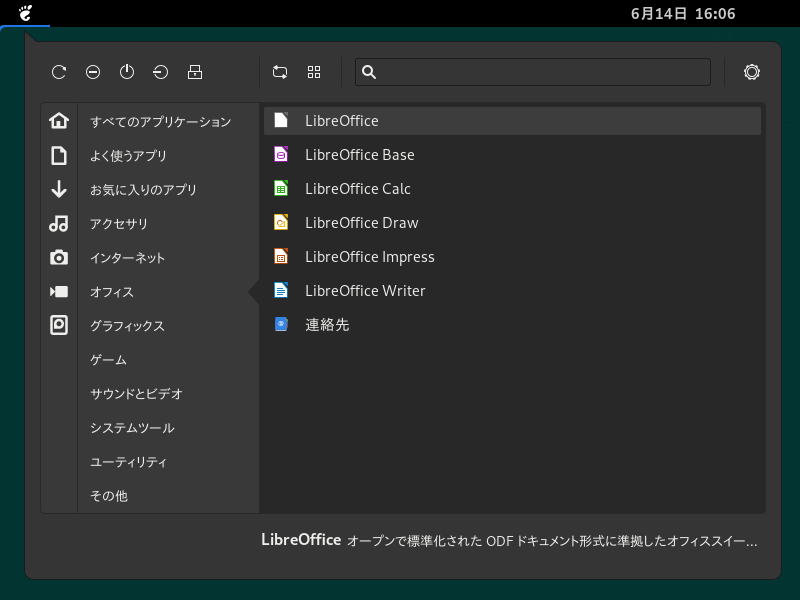Open the clock showing 6月14日 16:06
Image resolution: width=800 pixels, height=600 pixels.
click(683, 14)
